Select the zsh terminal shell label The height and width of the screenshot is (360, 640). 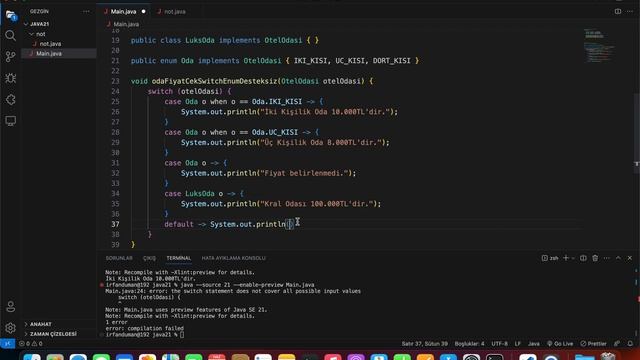(550, 258)
